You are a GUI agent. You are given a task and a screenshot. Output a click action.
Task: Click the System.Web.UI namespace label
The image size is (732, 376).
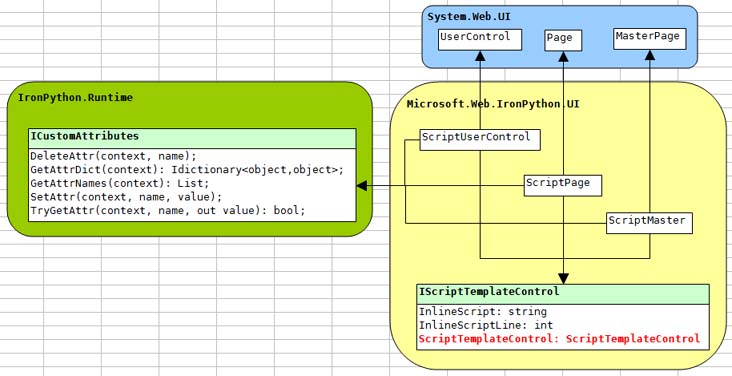(x=469, y=17)
